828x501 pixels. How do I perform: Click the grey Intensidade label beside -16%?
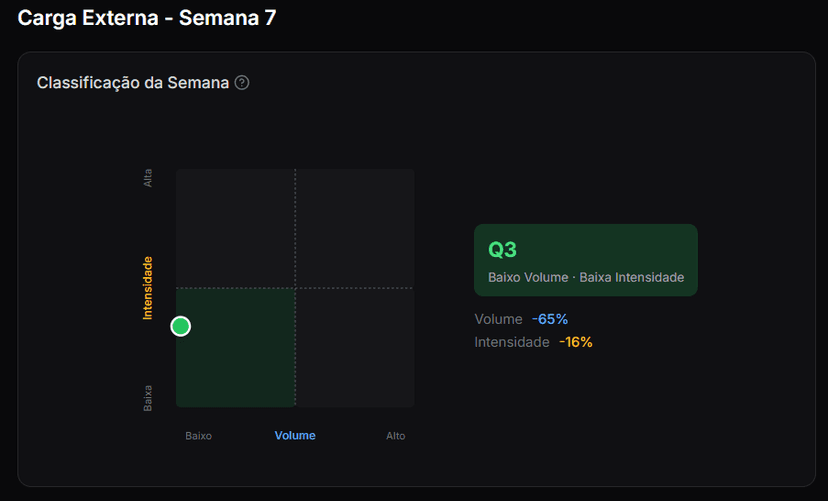click(x=512, y=342)
